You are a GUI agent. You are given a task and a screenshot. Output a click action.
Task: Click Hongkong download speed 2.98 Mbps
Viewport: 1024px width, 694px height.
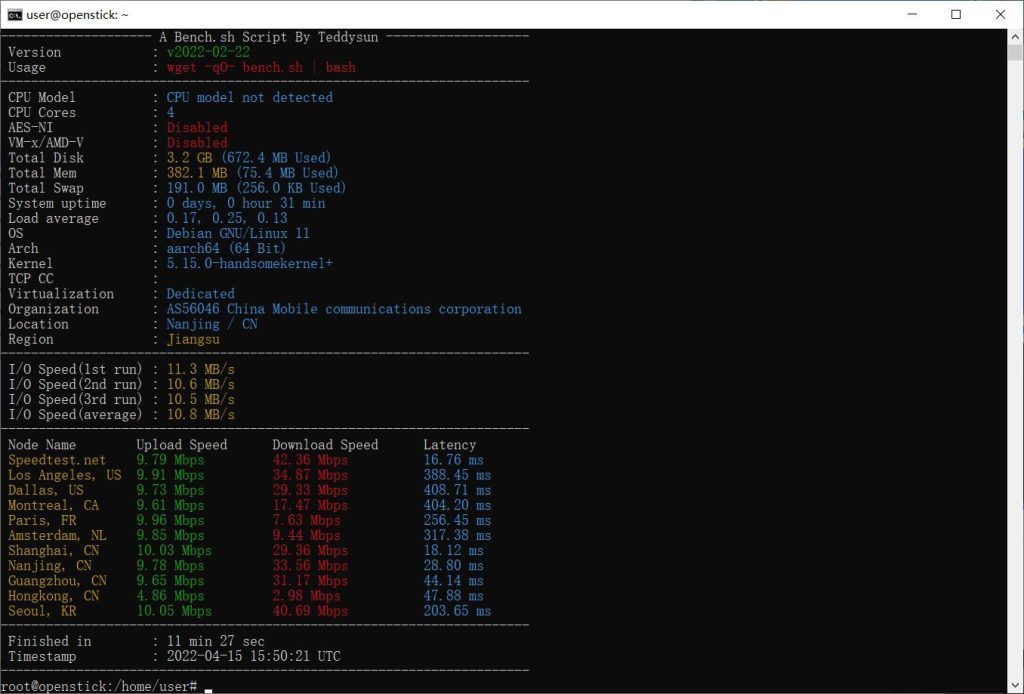click(306, 595)
